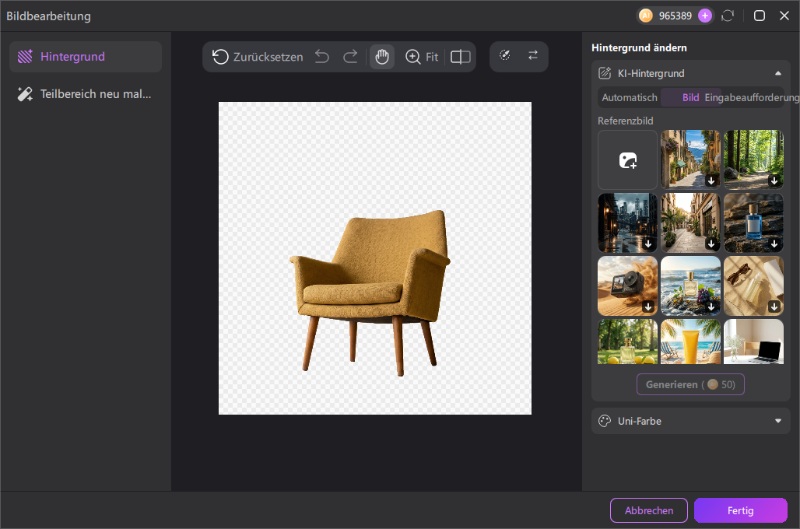800x529 pixels.
Task: Choose the rainy night city thumbnail
Action: (x=628, y=223)
